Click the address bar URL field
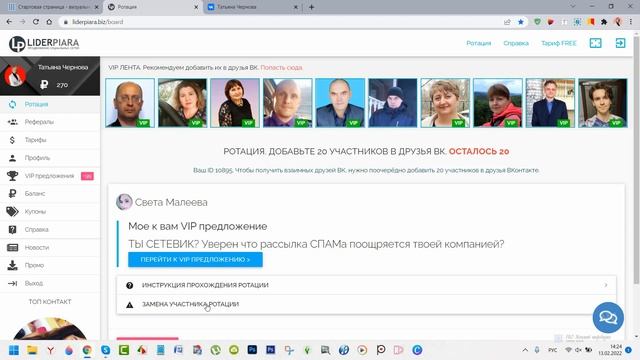This screenshot has height=360, width=640. coord(282,22)
